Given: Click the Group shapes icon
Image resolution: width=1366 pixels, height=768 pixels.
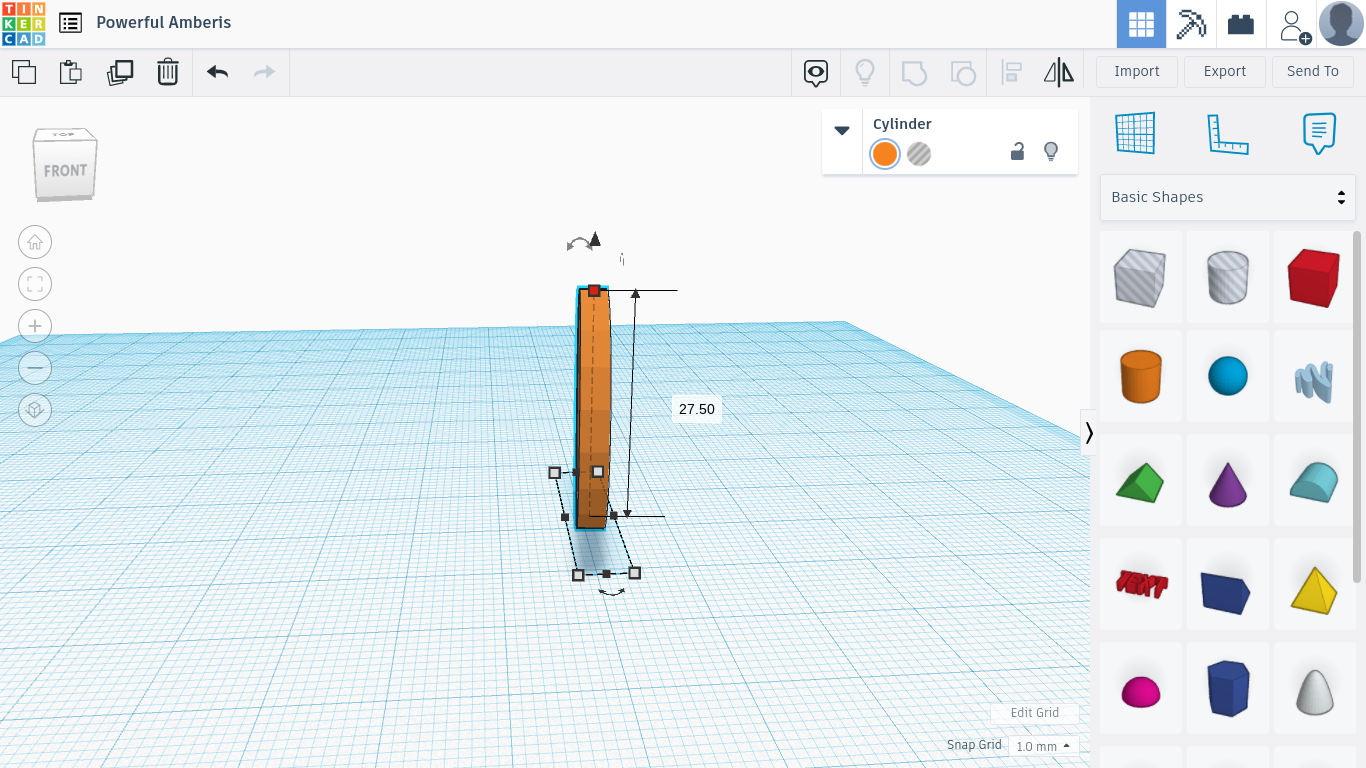Looking at the screenshot, I should click(x=914, y=72).
